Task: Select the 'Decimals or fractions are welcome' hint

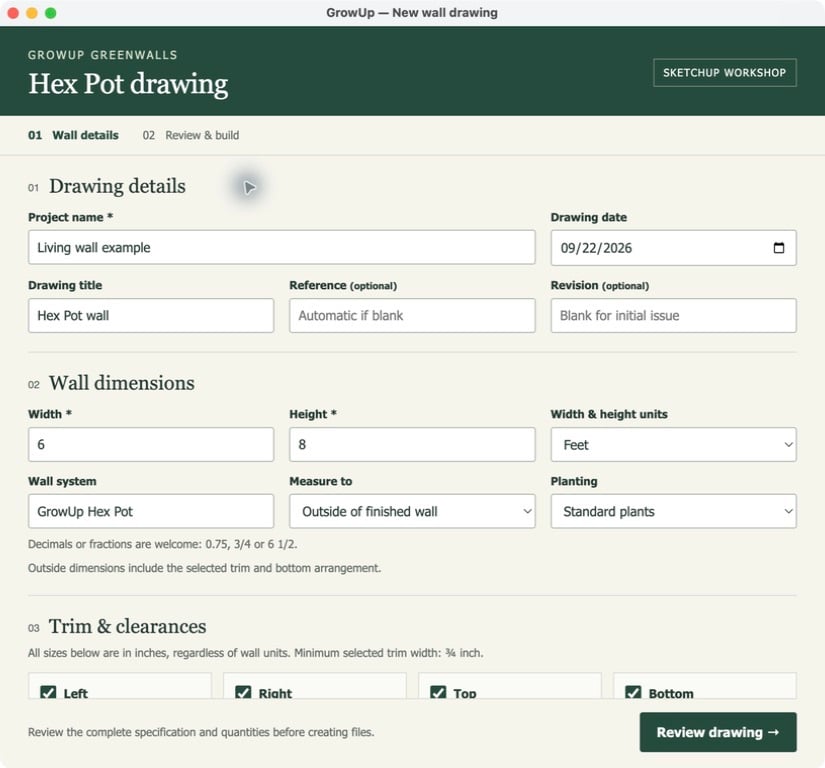Action: tap(163, 544)
